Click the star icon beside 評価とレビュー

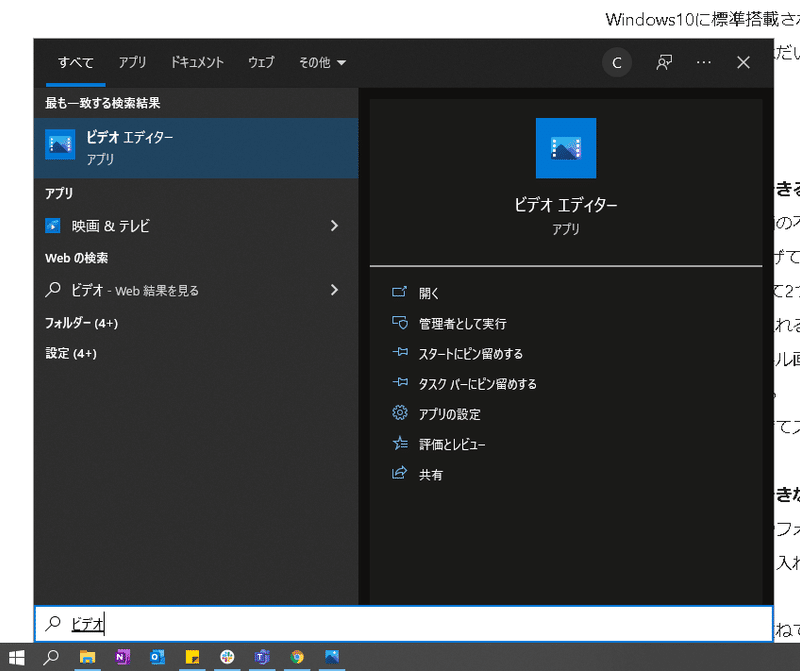click(400, 443)
